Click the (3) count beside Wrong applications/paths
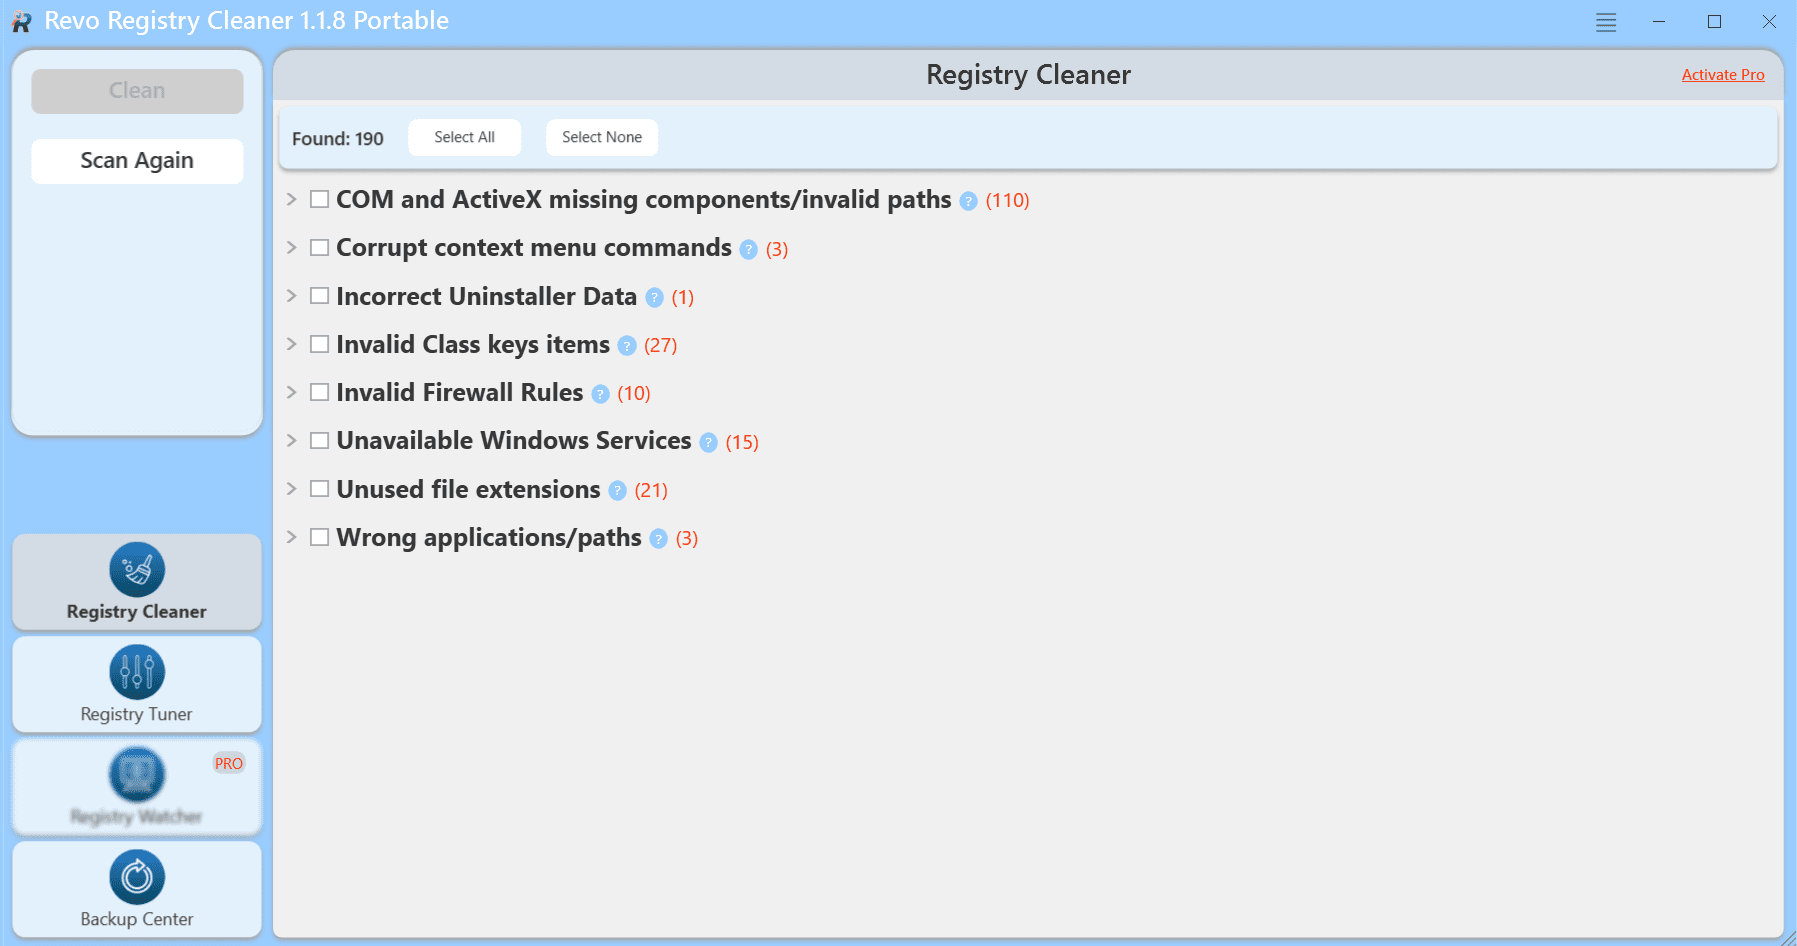Screen dimensions: 1797x946 point(687,539)
